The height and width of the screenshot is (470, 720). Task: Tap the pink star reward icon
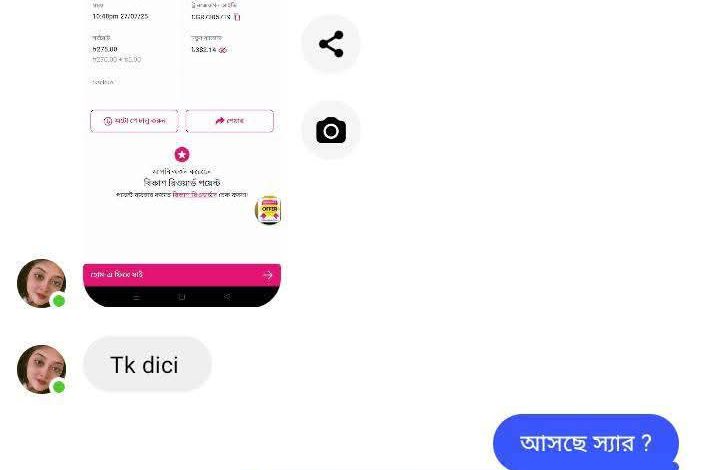182,154
